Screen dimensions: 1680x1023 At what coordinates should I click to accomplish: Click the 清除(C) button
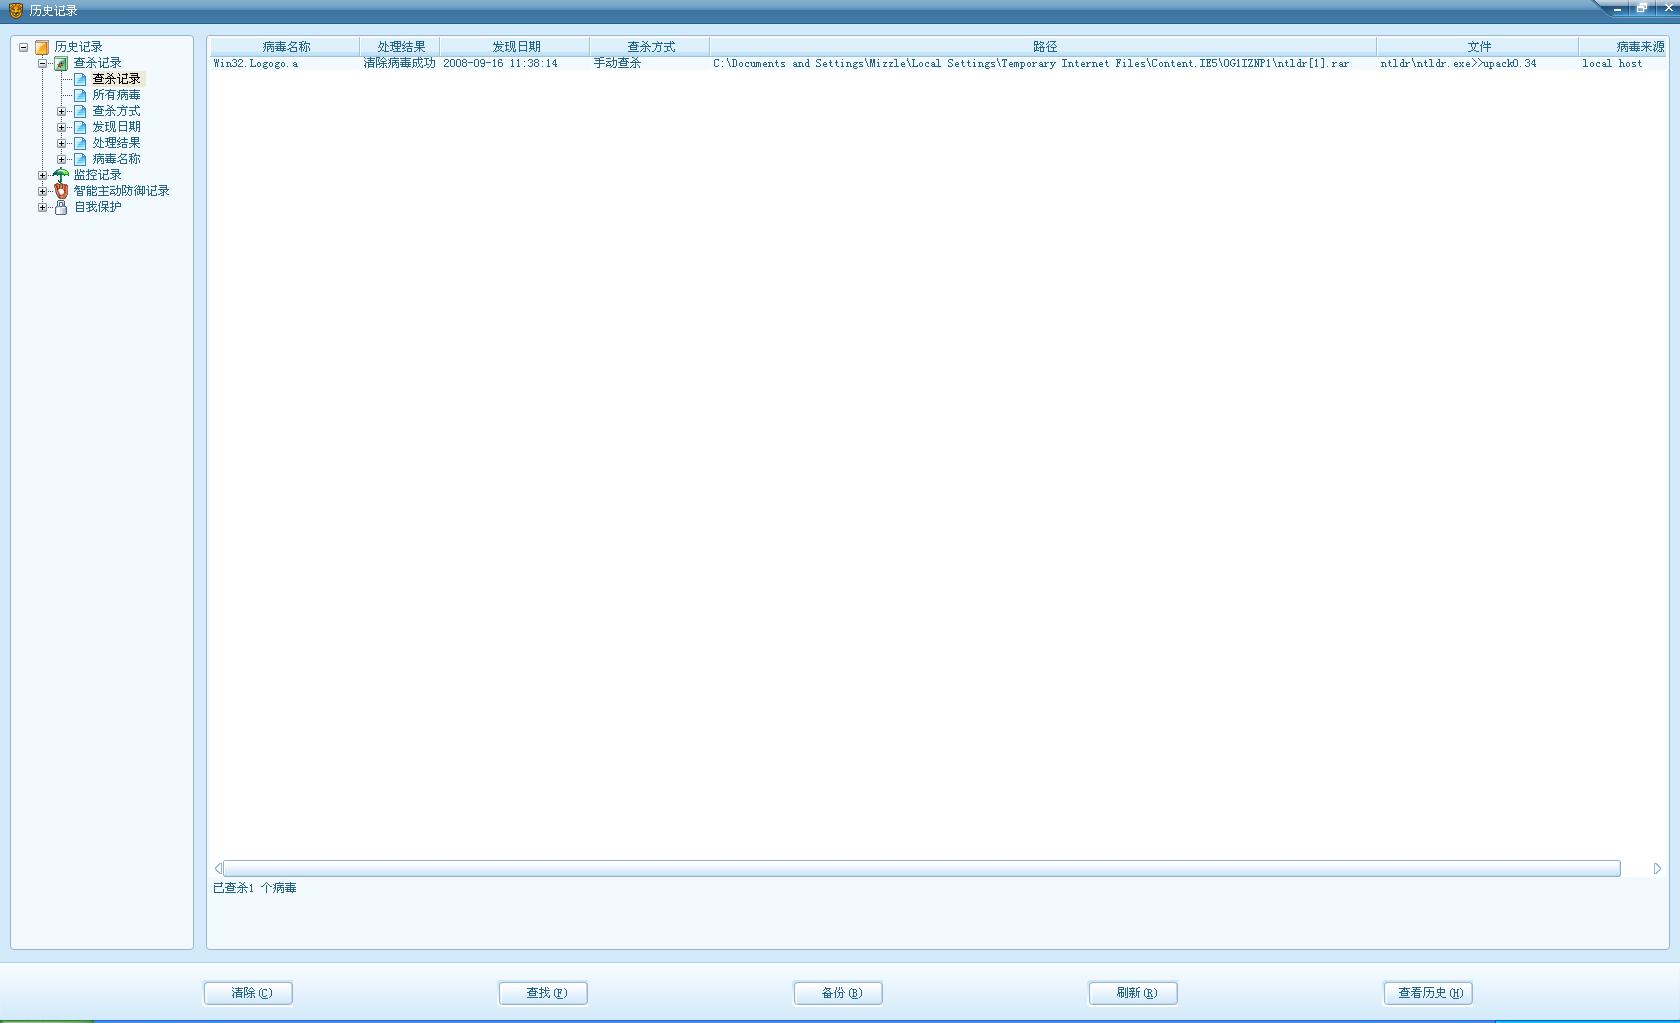[248, 993]
